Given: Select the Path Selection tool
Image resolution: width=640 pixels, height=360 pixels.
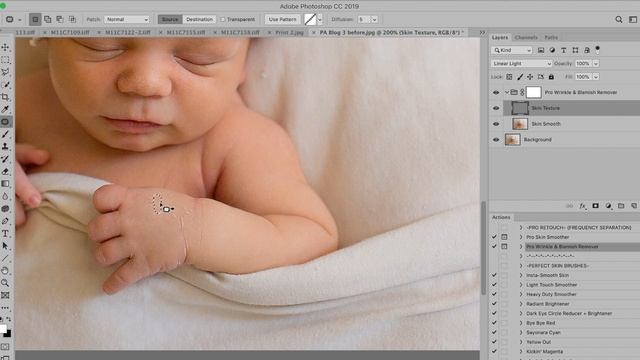Looking at the screenshot, I should click(x=5, y=246).
